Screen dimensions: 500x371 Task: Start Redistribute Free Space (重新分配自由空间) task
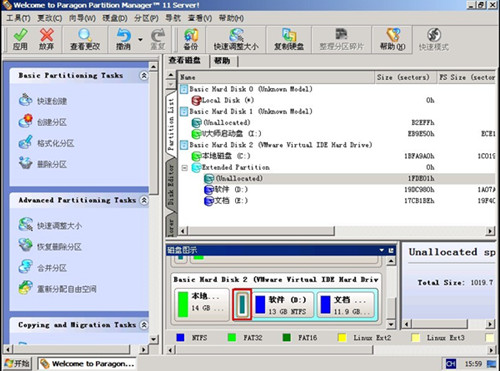click(x=58, y=289)
